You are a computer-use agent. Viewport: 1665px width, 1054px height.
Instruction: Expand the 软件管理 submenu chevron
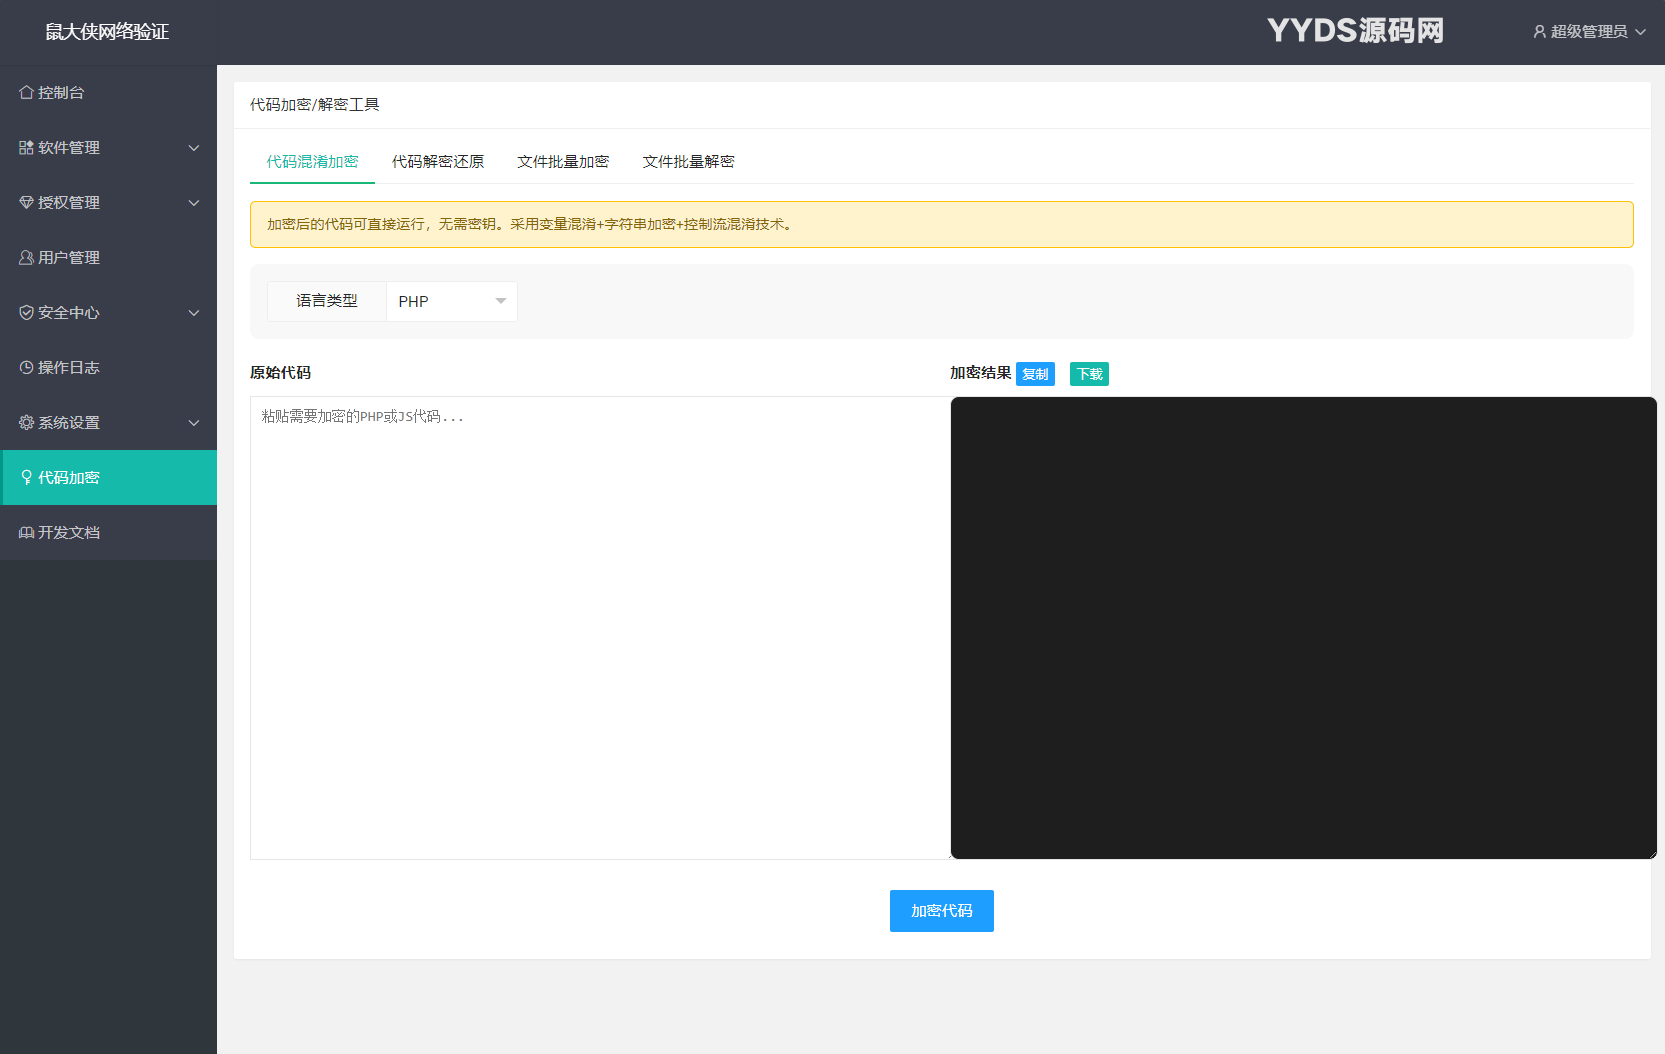pyautogui.click(x=194, y=148)
